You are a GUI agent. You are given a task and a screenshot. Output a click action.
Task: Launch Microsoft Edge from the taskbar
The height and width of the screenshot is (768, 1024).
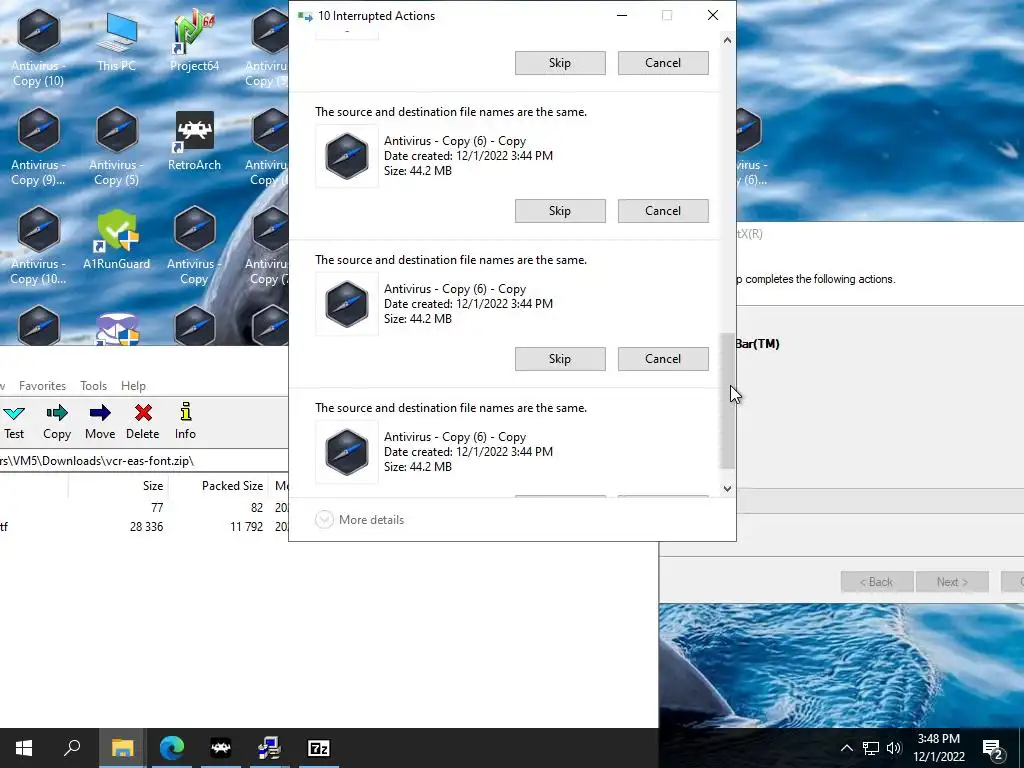tap(172, 748)
